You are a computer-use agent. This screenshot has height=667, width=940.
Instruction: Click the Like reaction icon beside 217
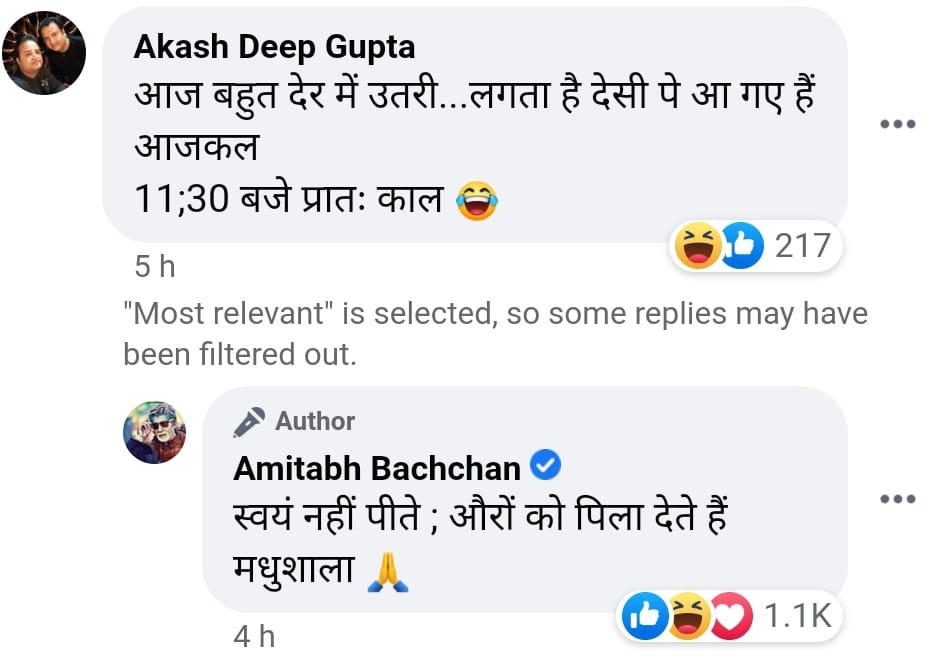coord(742,245)
